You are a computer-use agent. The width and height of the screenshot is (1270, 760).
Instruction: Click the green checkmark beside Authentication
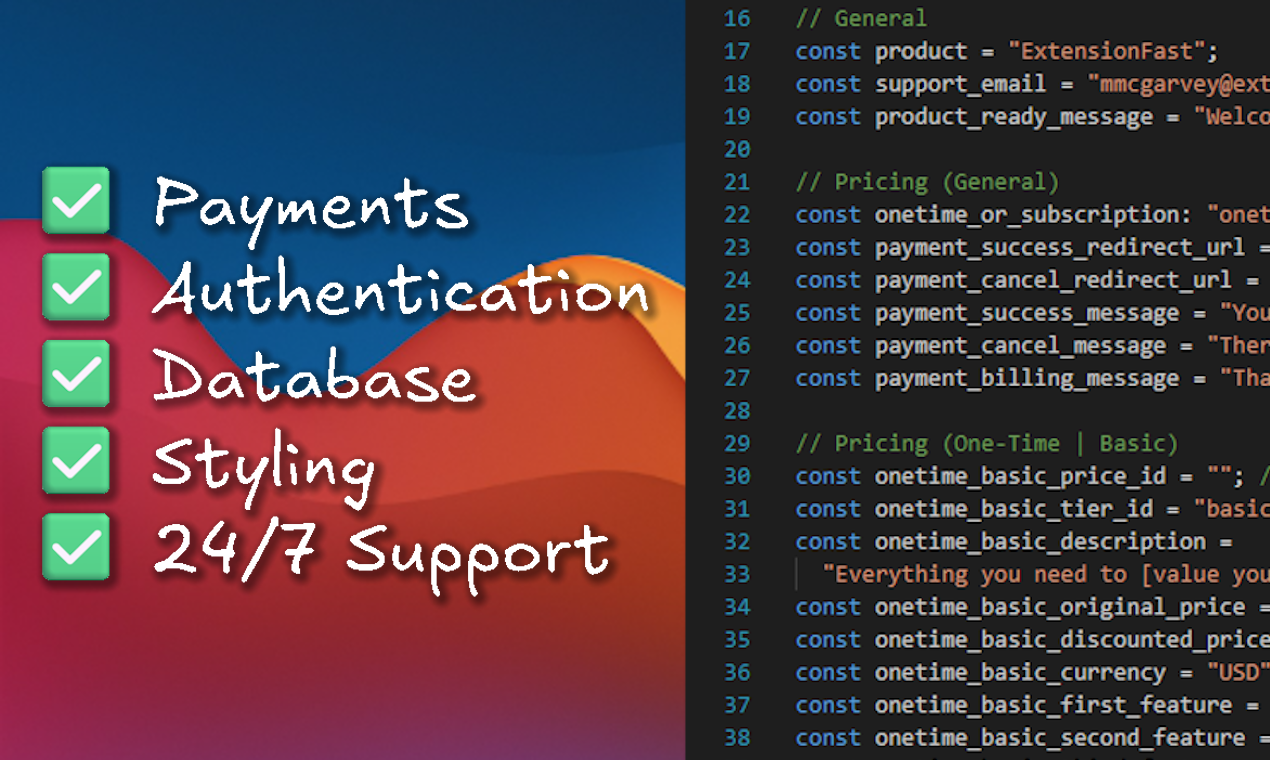[76, 287]
